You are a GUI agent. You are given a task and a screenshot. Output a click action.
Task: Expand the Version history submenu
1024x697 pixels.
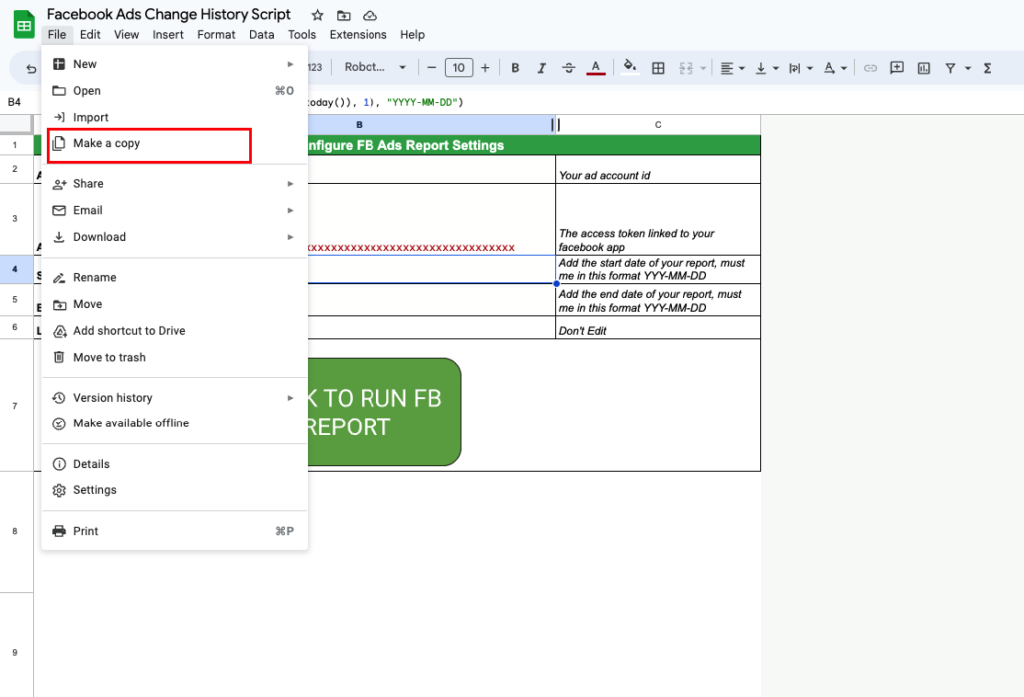(174, 398)
